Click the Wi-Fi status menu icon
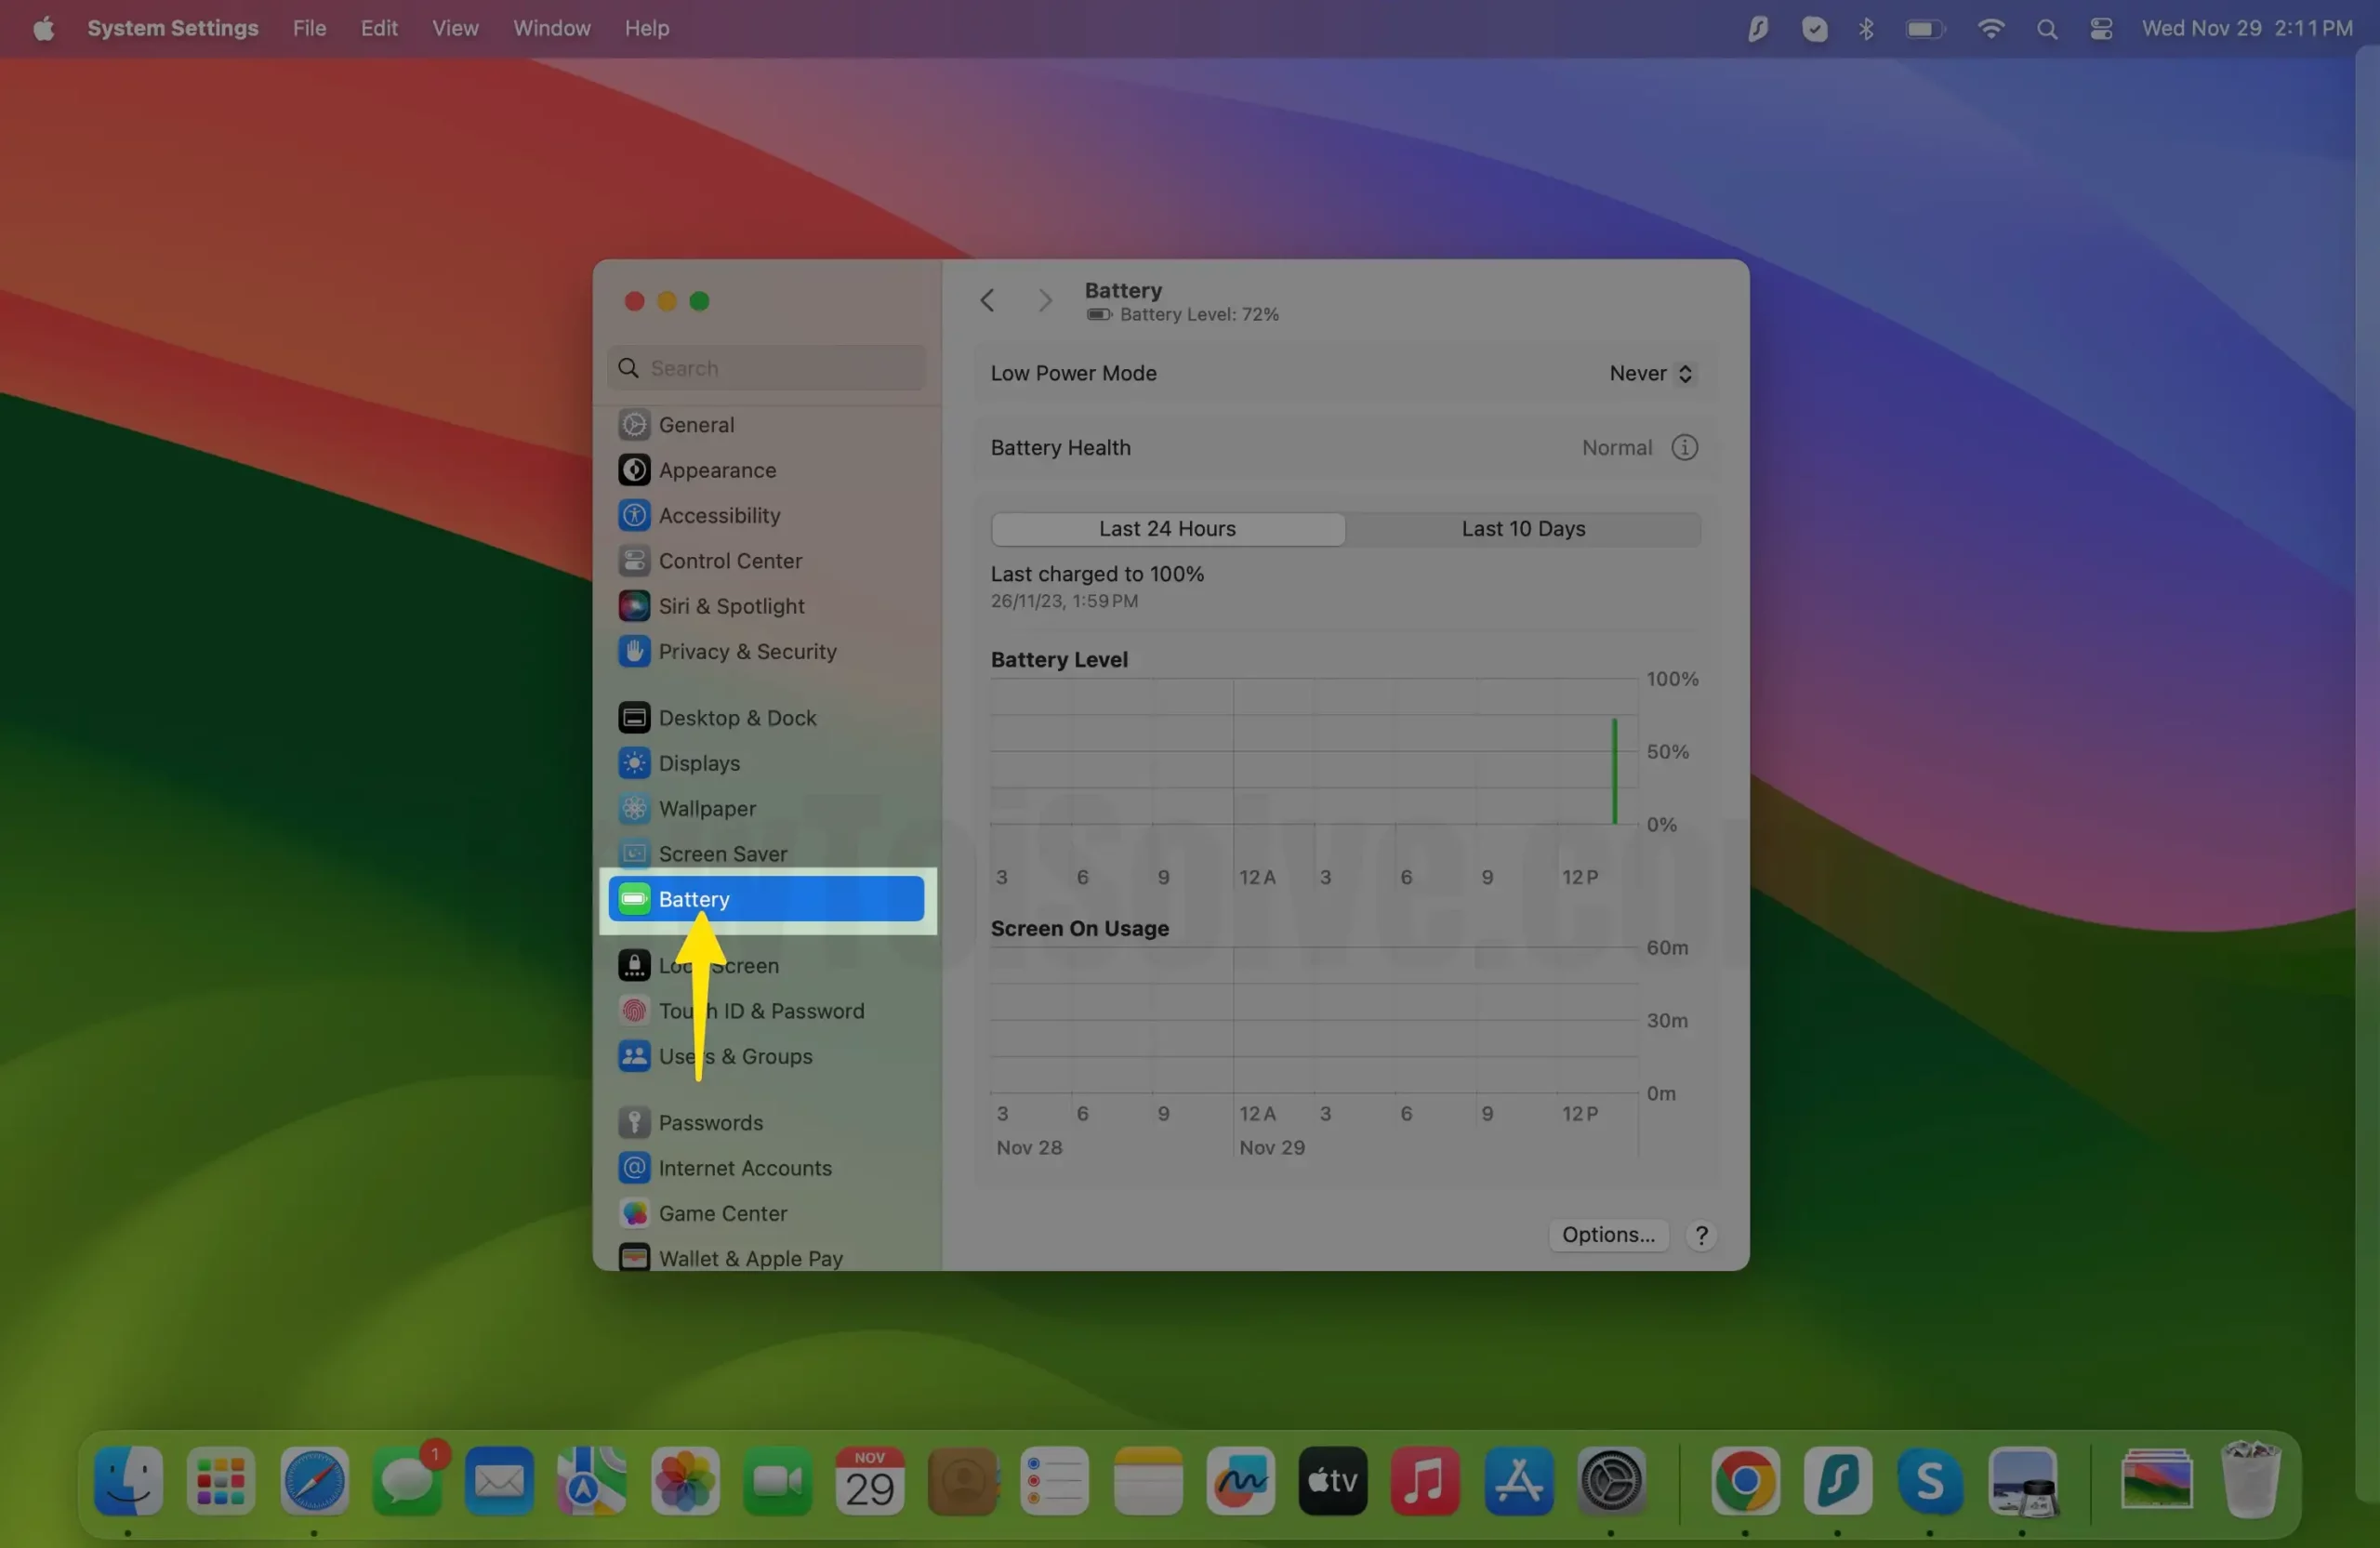2380x1548 pixels. pos(1990,29)
